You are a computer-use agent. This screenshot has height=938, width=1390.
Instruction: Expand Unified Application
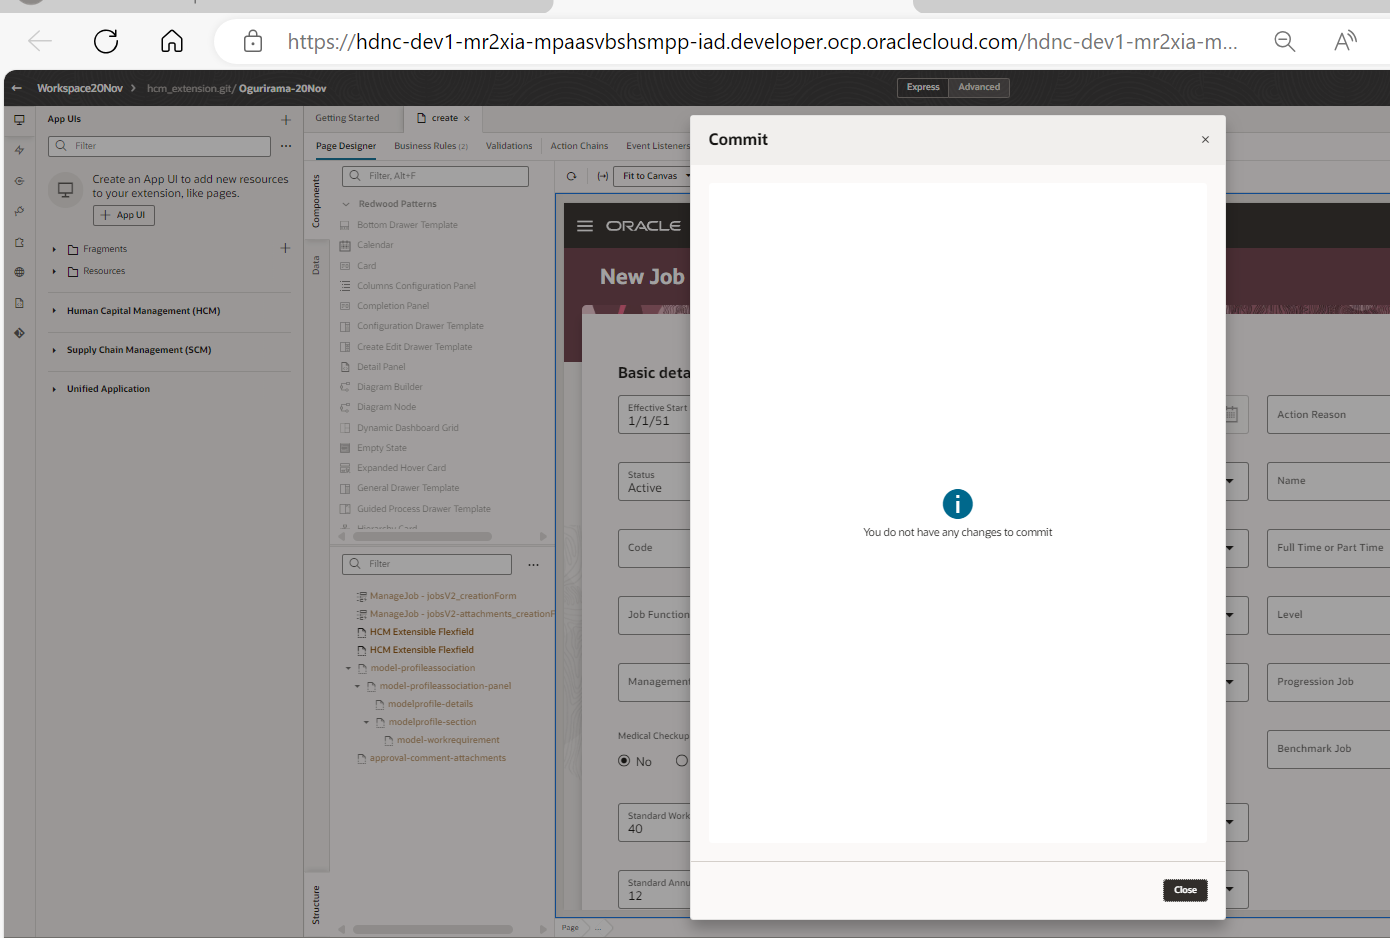(54, 389)
